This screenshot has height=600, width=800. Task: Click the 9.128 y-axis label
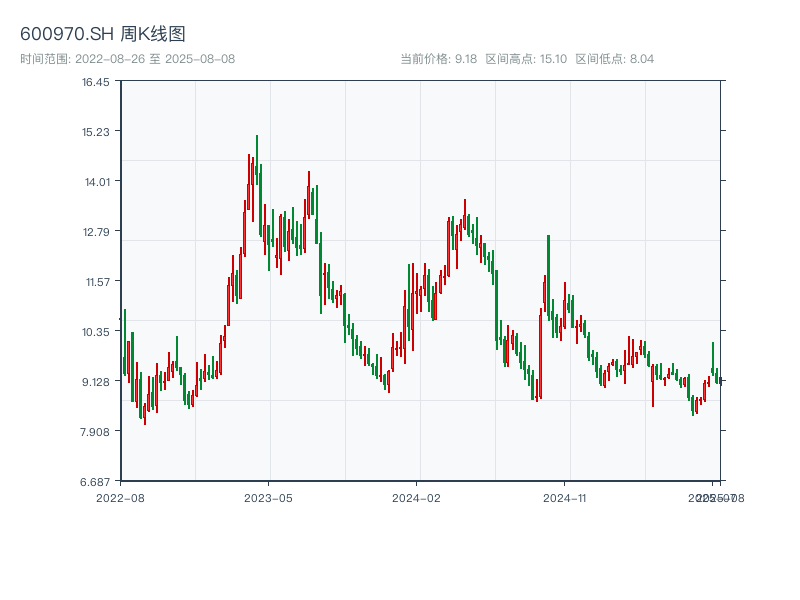pyautogui.click(x=95, y=382)
